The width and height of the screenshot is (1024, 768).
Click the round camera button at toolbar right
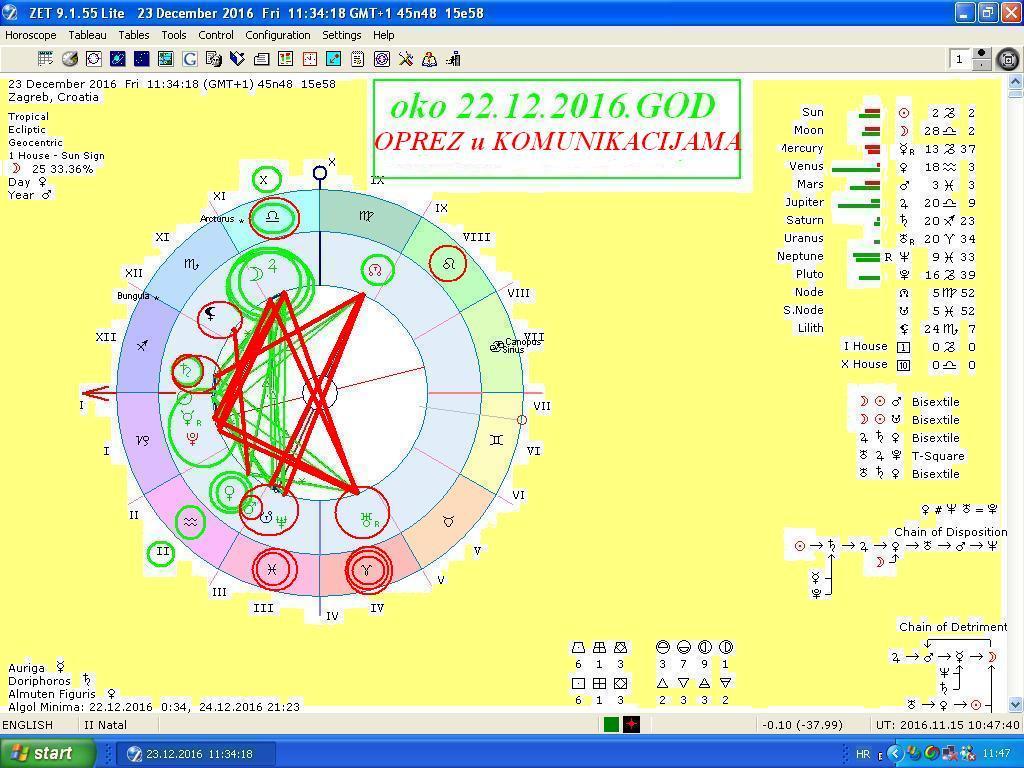pyautogui.click(x=1008, y=60)
